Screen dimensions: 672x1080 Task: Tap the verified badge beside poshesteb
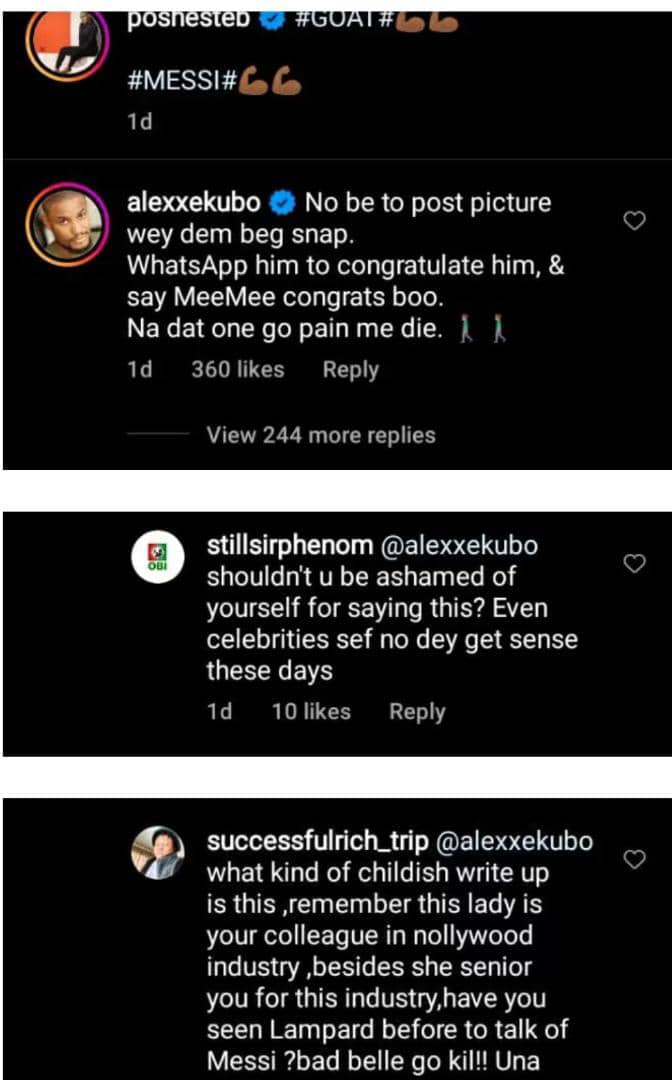tap(273, 19)
